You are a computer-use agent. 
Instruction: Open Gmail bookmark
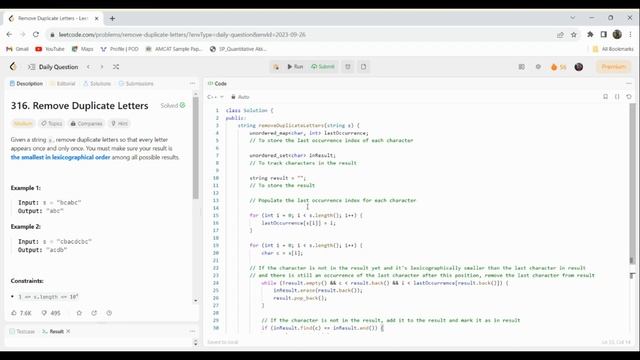[17, 49]
